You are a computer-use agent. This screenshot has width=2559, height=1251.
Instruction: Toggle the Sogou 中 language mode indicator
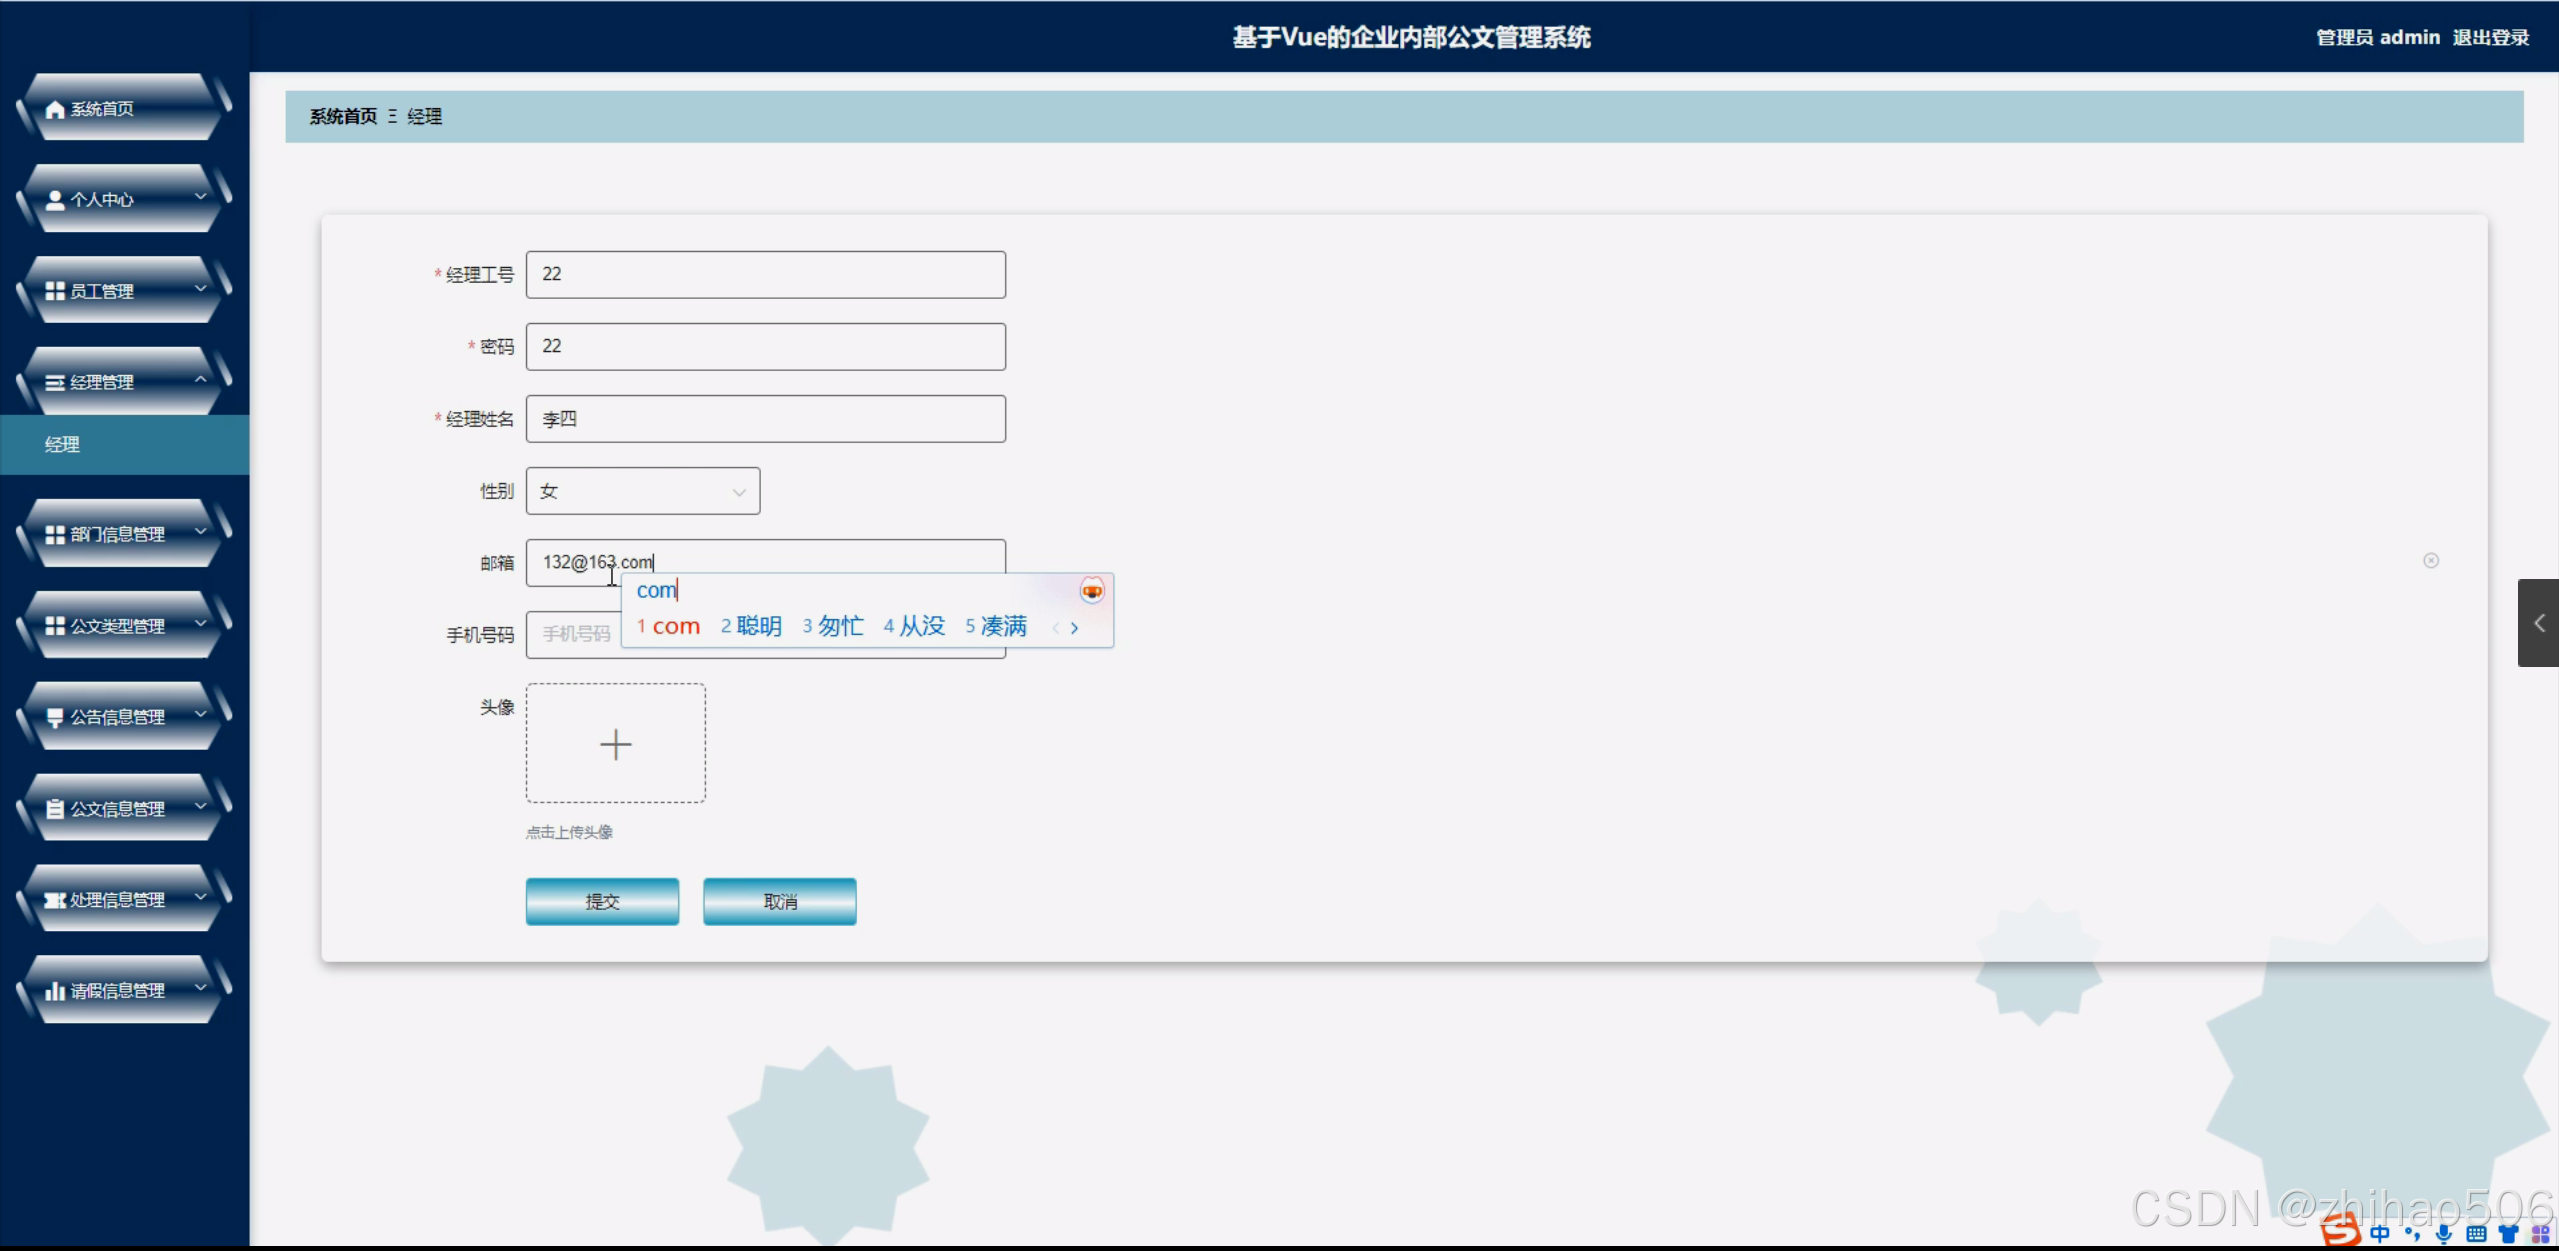2379,1234
